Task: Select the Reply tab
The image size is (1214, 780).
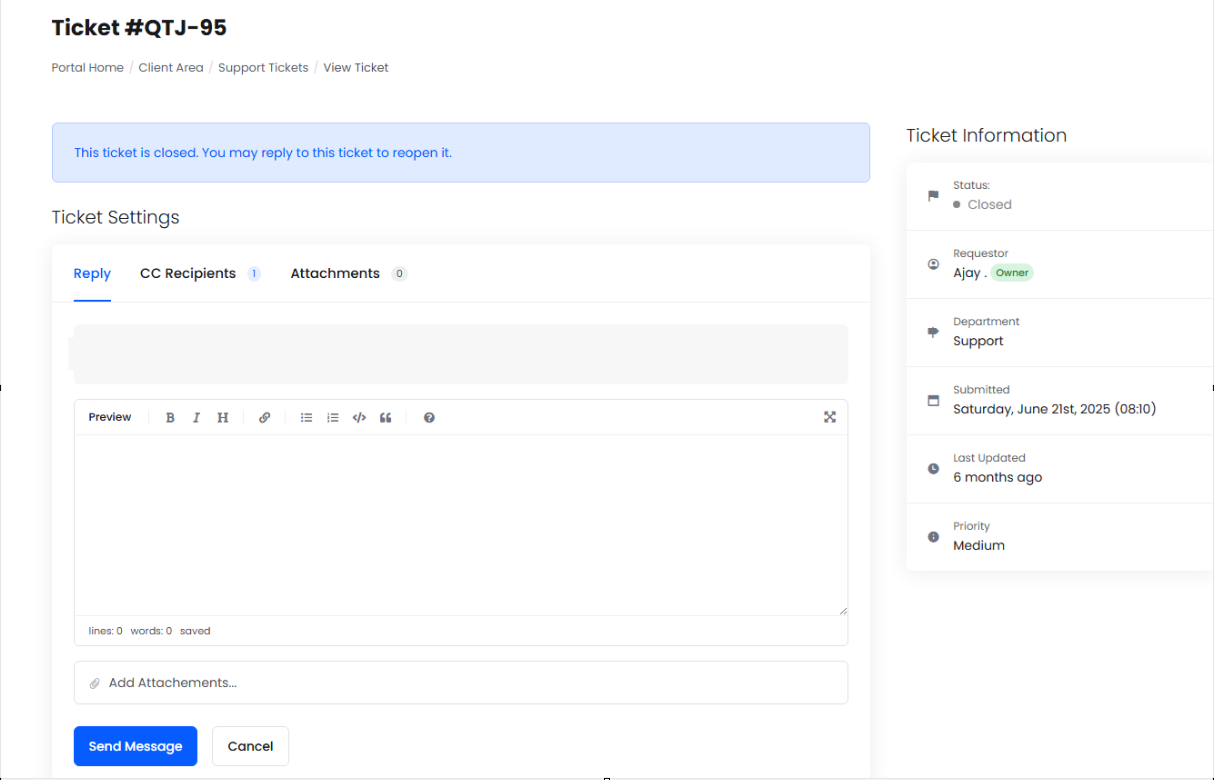Action: [92, 273]
